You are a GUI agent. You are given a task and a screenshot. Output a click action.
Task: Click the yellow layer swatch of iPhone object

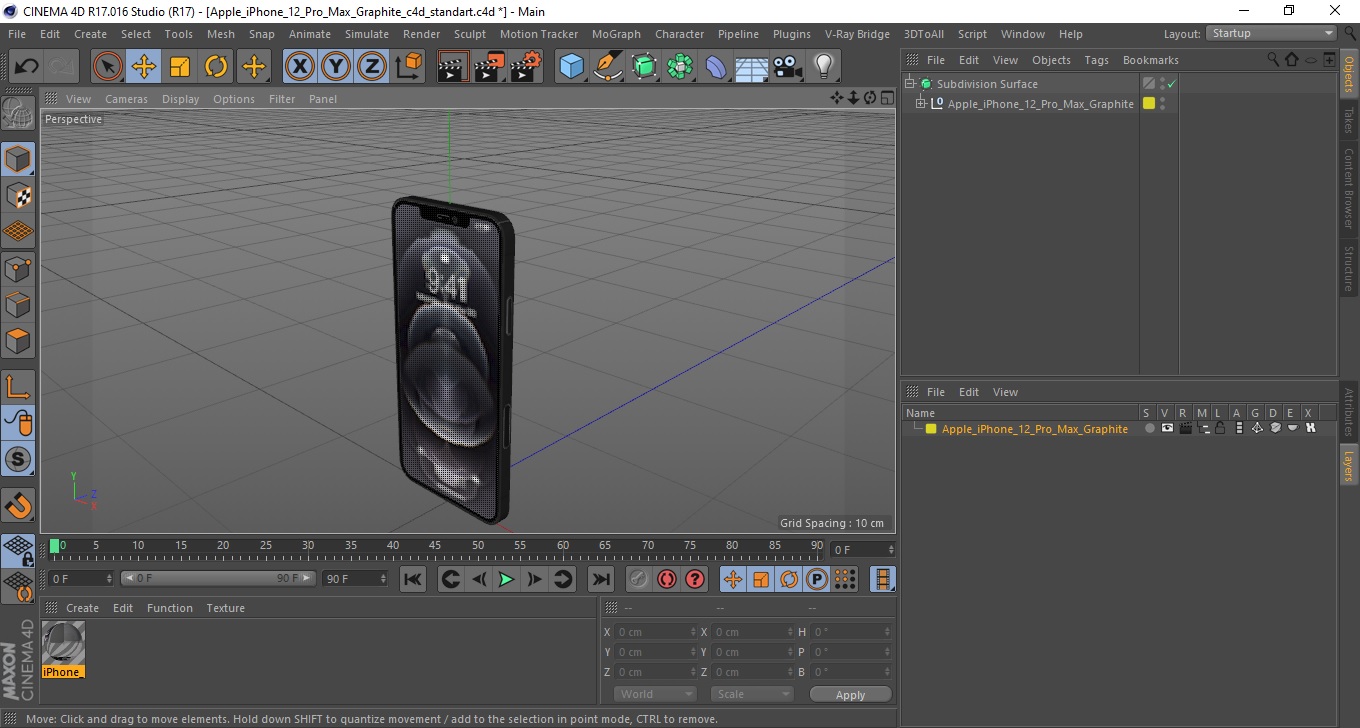(x=1149, y=103)
